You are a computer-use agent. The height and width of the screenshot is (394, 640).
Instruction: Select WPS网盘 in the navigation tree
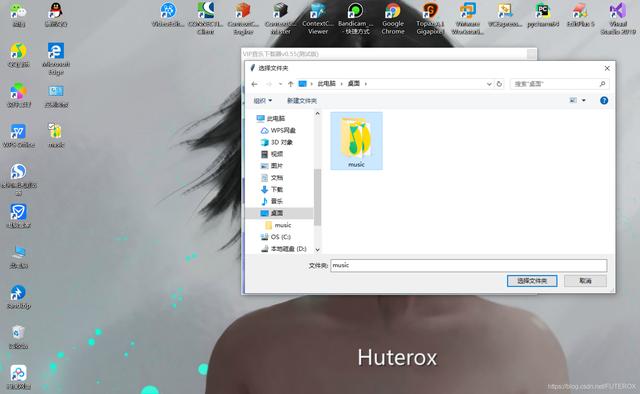(278, 130)
